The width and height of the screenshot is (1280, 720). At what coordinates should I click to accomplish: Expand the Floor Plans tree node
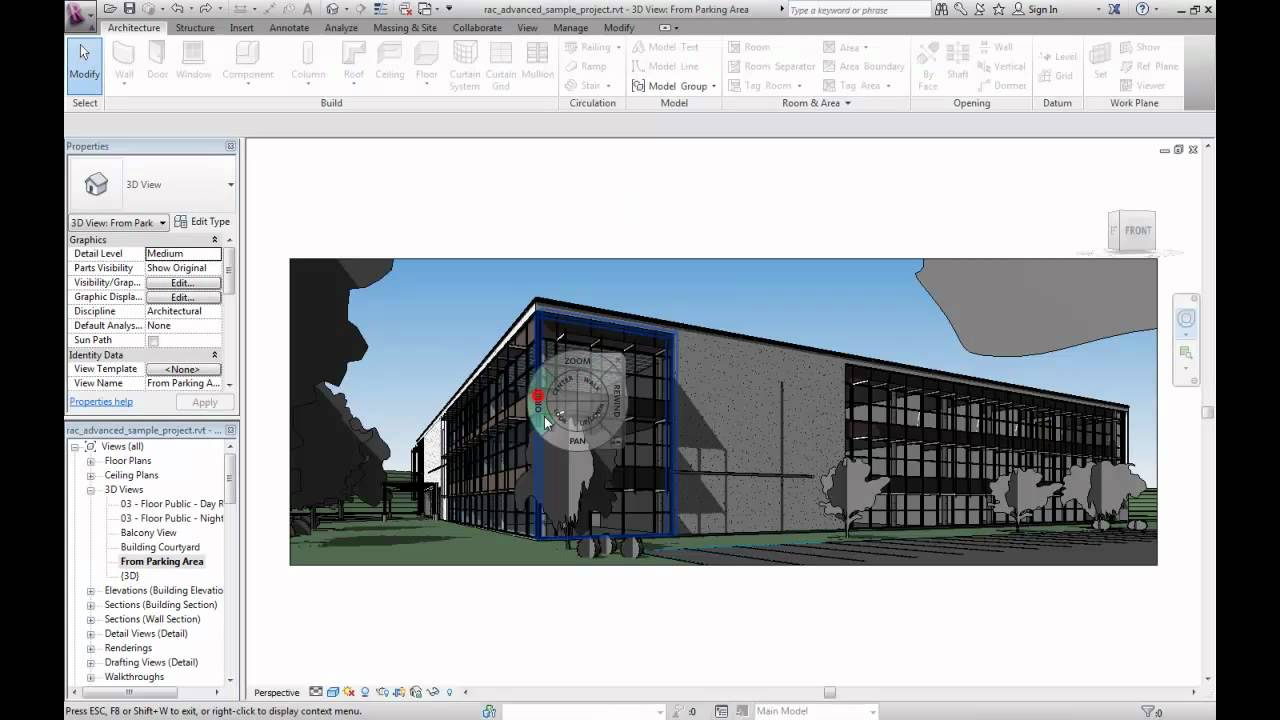[91, 461]
